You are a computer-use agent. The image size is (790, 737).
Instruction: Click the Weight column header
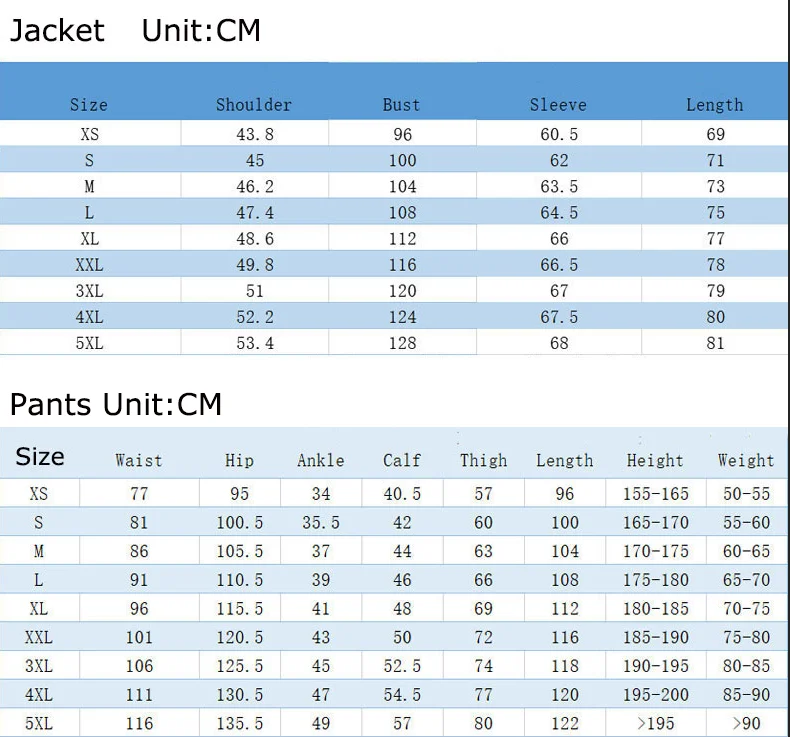point(746,460)
